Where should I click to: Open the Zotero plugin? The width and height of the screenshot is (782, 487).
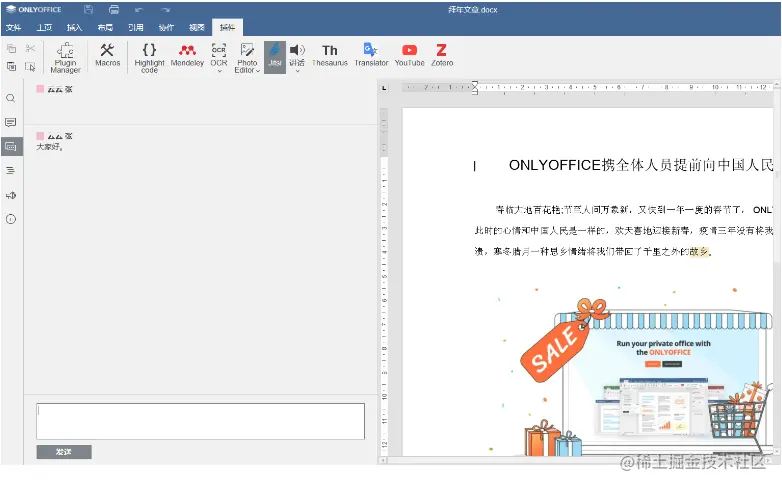pos(442,55)
